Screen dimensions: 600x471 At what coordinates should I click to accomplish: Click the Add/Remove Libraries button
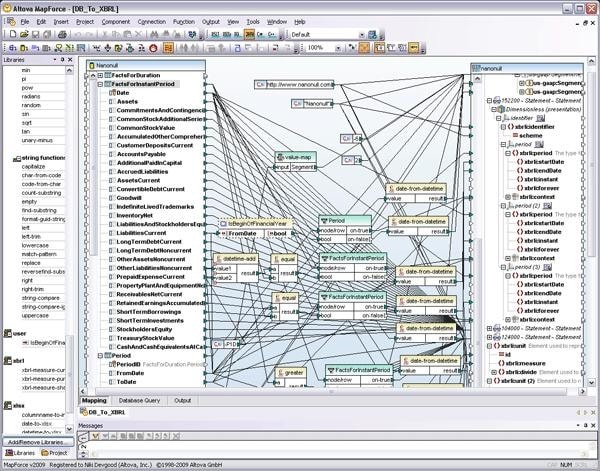pos(38,442)
